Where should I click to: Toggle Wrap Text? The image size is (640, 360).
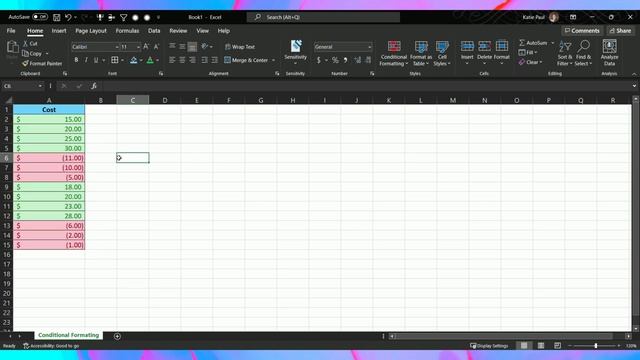tap(240, 47)
